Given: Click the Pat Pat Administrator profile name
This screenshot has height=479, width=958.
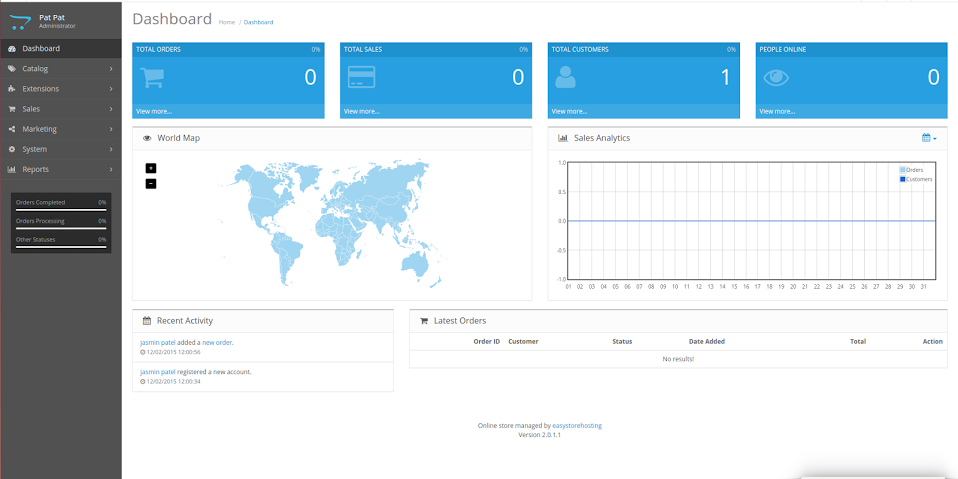Looking at the screenshot, I should [x=57, y=21].
